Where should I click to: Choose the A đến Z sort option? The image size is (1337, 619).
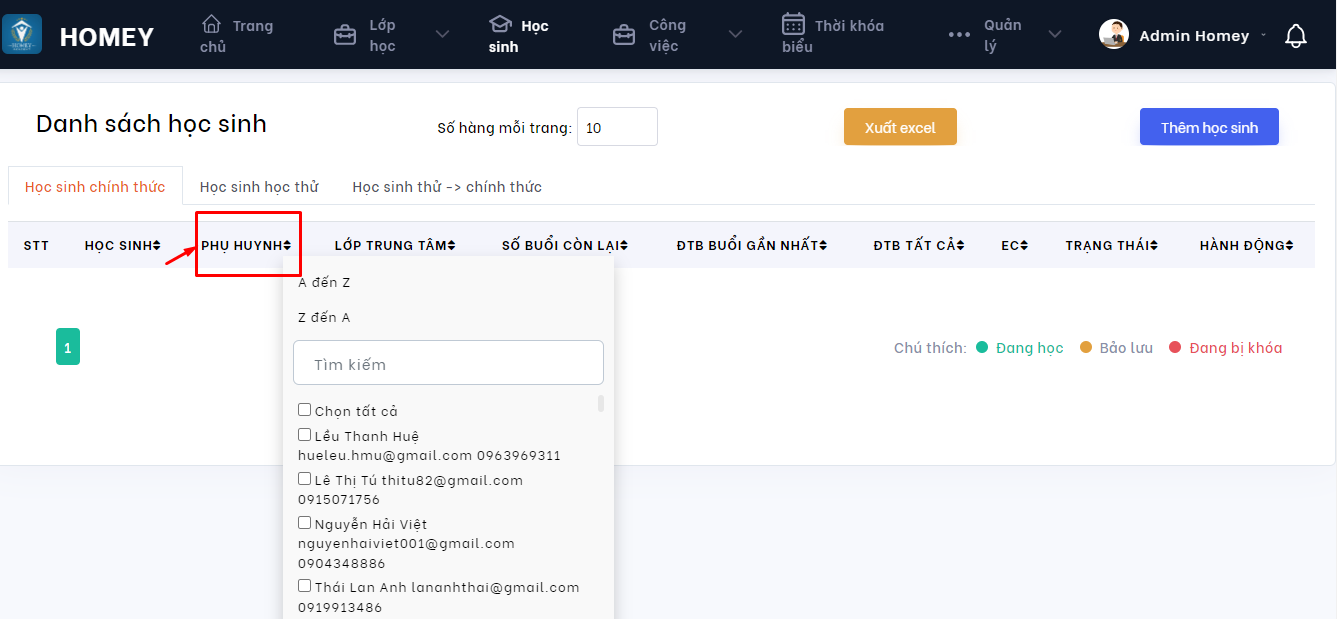(325, 283)
